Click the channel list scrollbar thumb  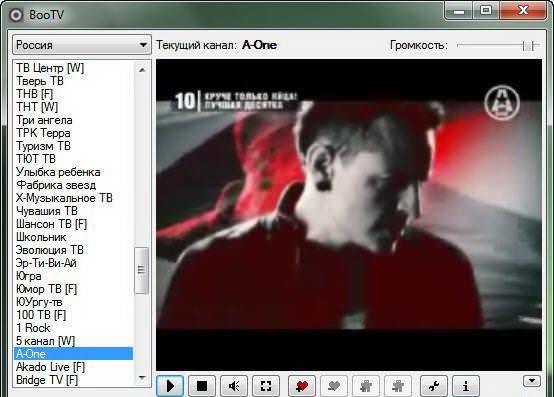[x=142, y=271]
